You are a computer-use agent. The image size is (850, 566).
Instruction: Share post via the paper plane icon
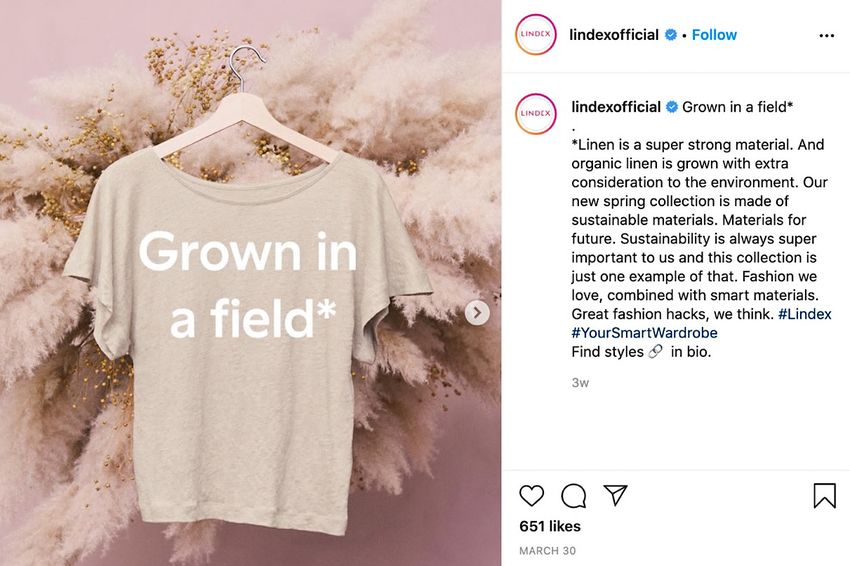615,495
